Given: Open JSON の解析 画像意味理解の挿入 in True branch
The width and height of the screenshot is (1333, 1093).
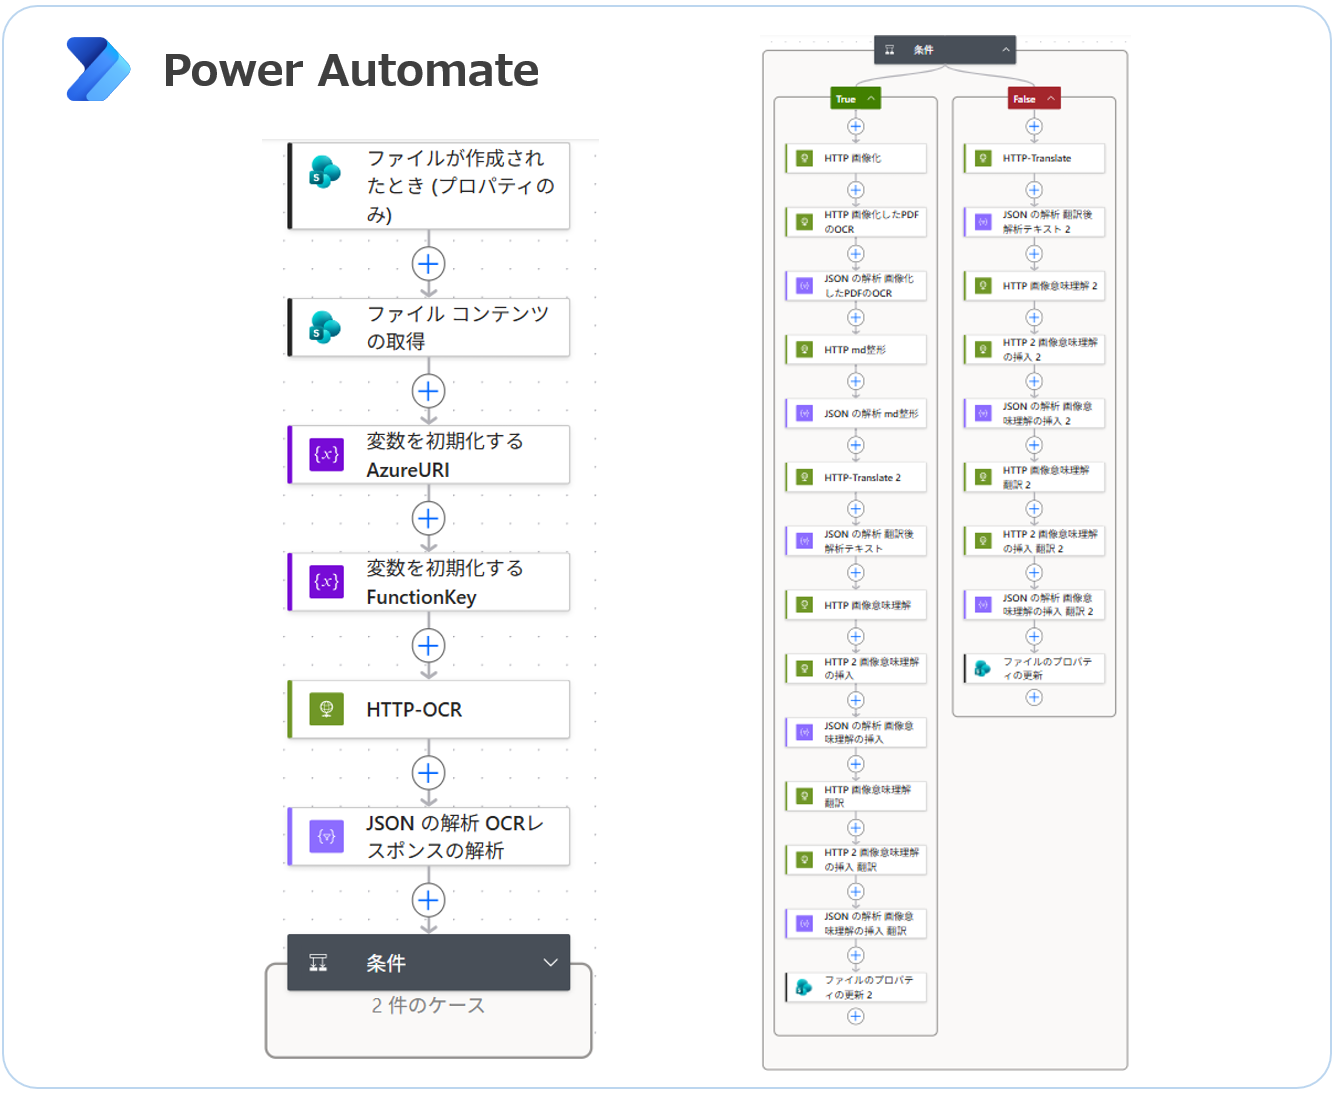Looking at the screenshot, I should click(x=856, y=732).
